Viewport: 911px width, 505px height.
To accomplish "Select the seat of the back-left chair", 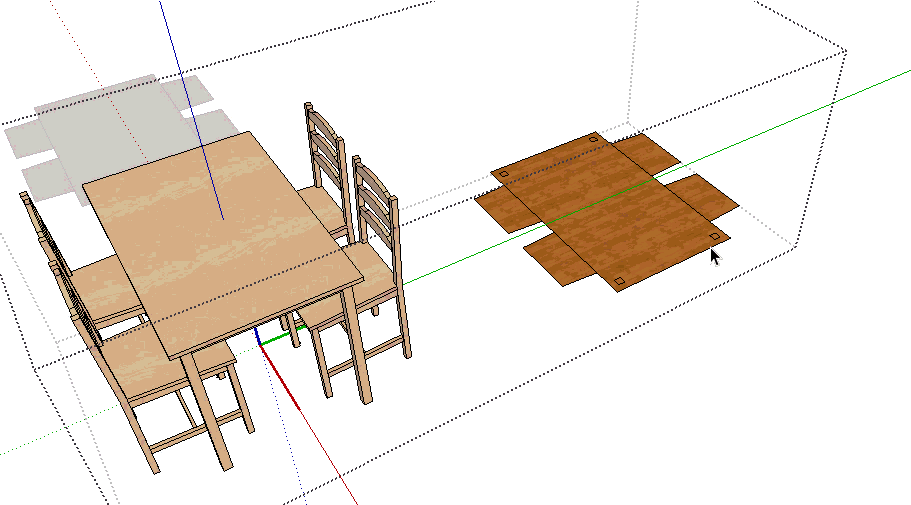I will 98,285.
